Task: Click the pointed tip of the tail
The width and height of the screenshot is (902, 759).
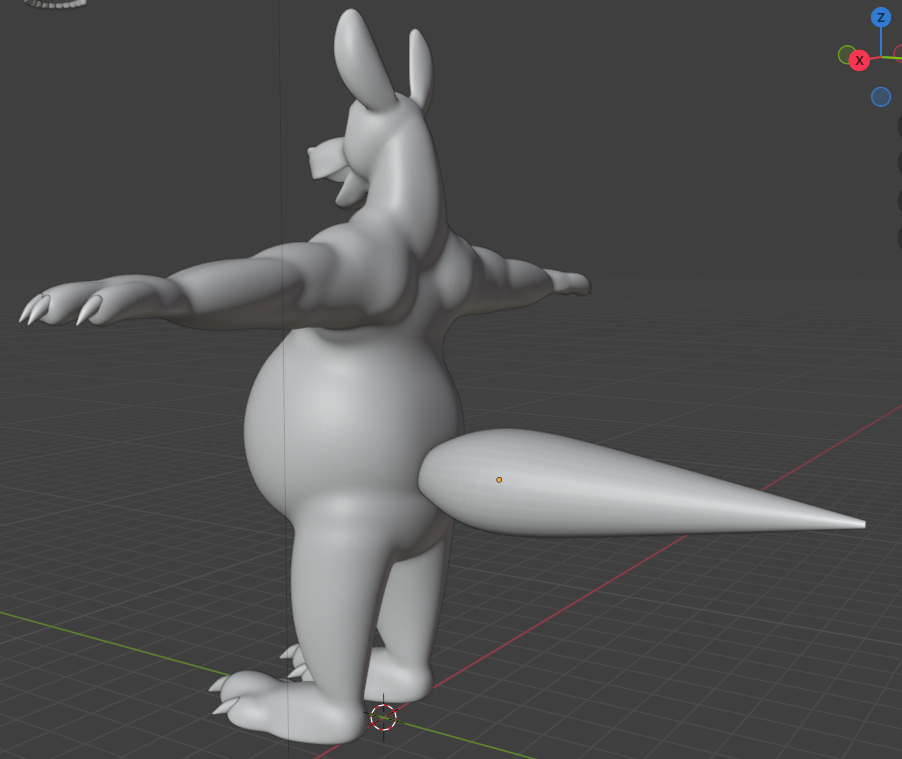Action: (x=860, y=523)
